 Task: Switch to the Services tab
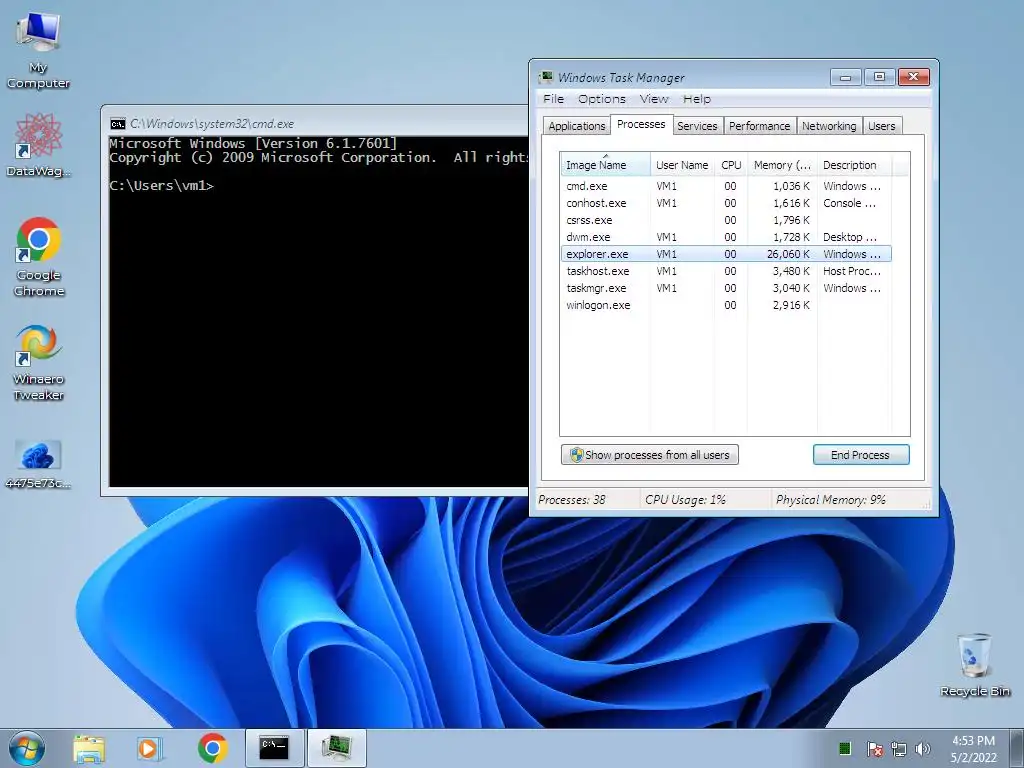pyautogui.click(x=697, y=126)
